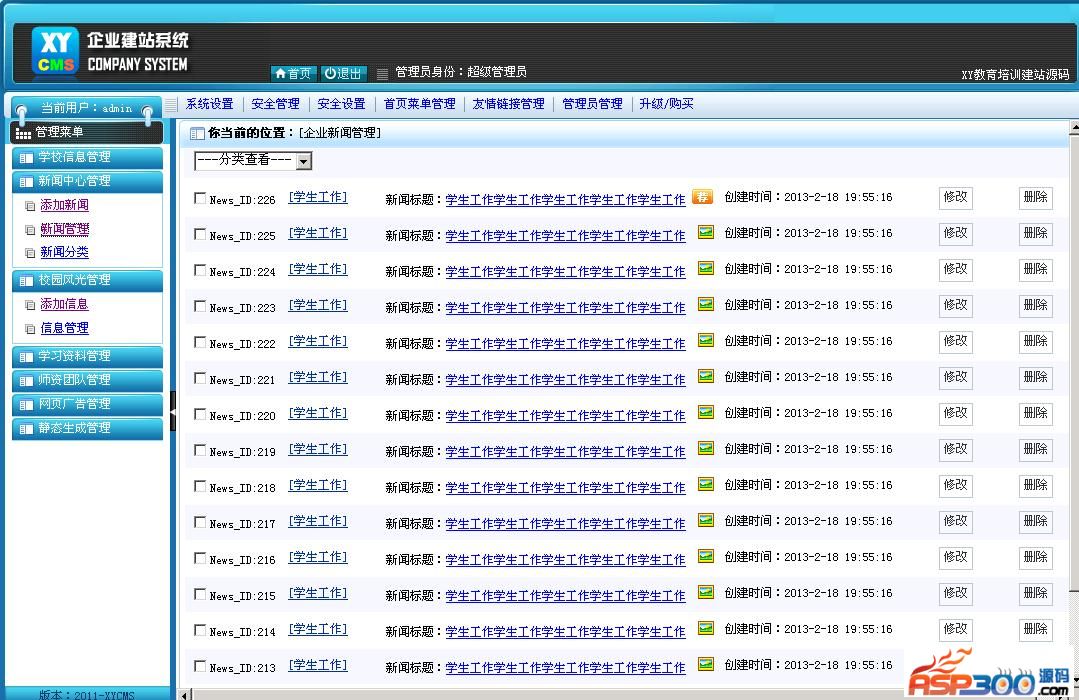Click the XY CMS logo

[x=55, y=52]
